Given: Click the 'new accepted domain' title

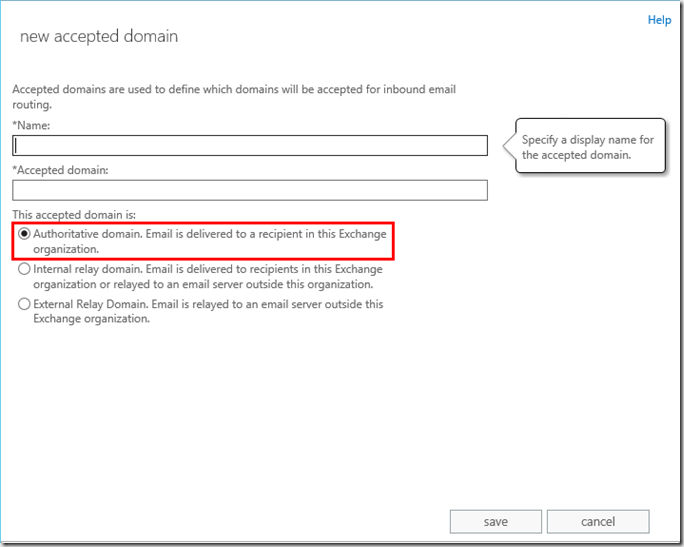Looking at the screenshot, I should [99, 37].
